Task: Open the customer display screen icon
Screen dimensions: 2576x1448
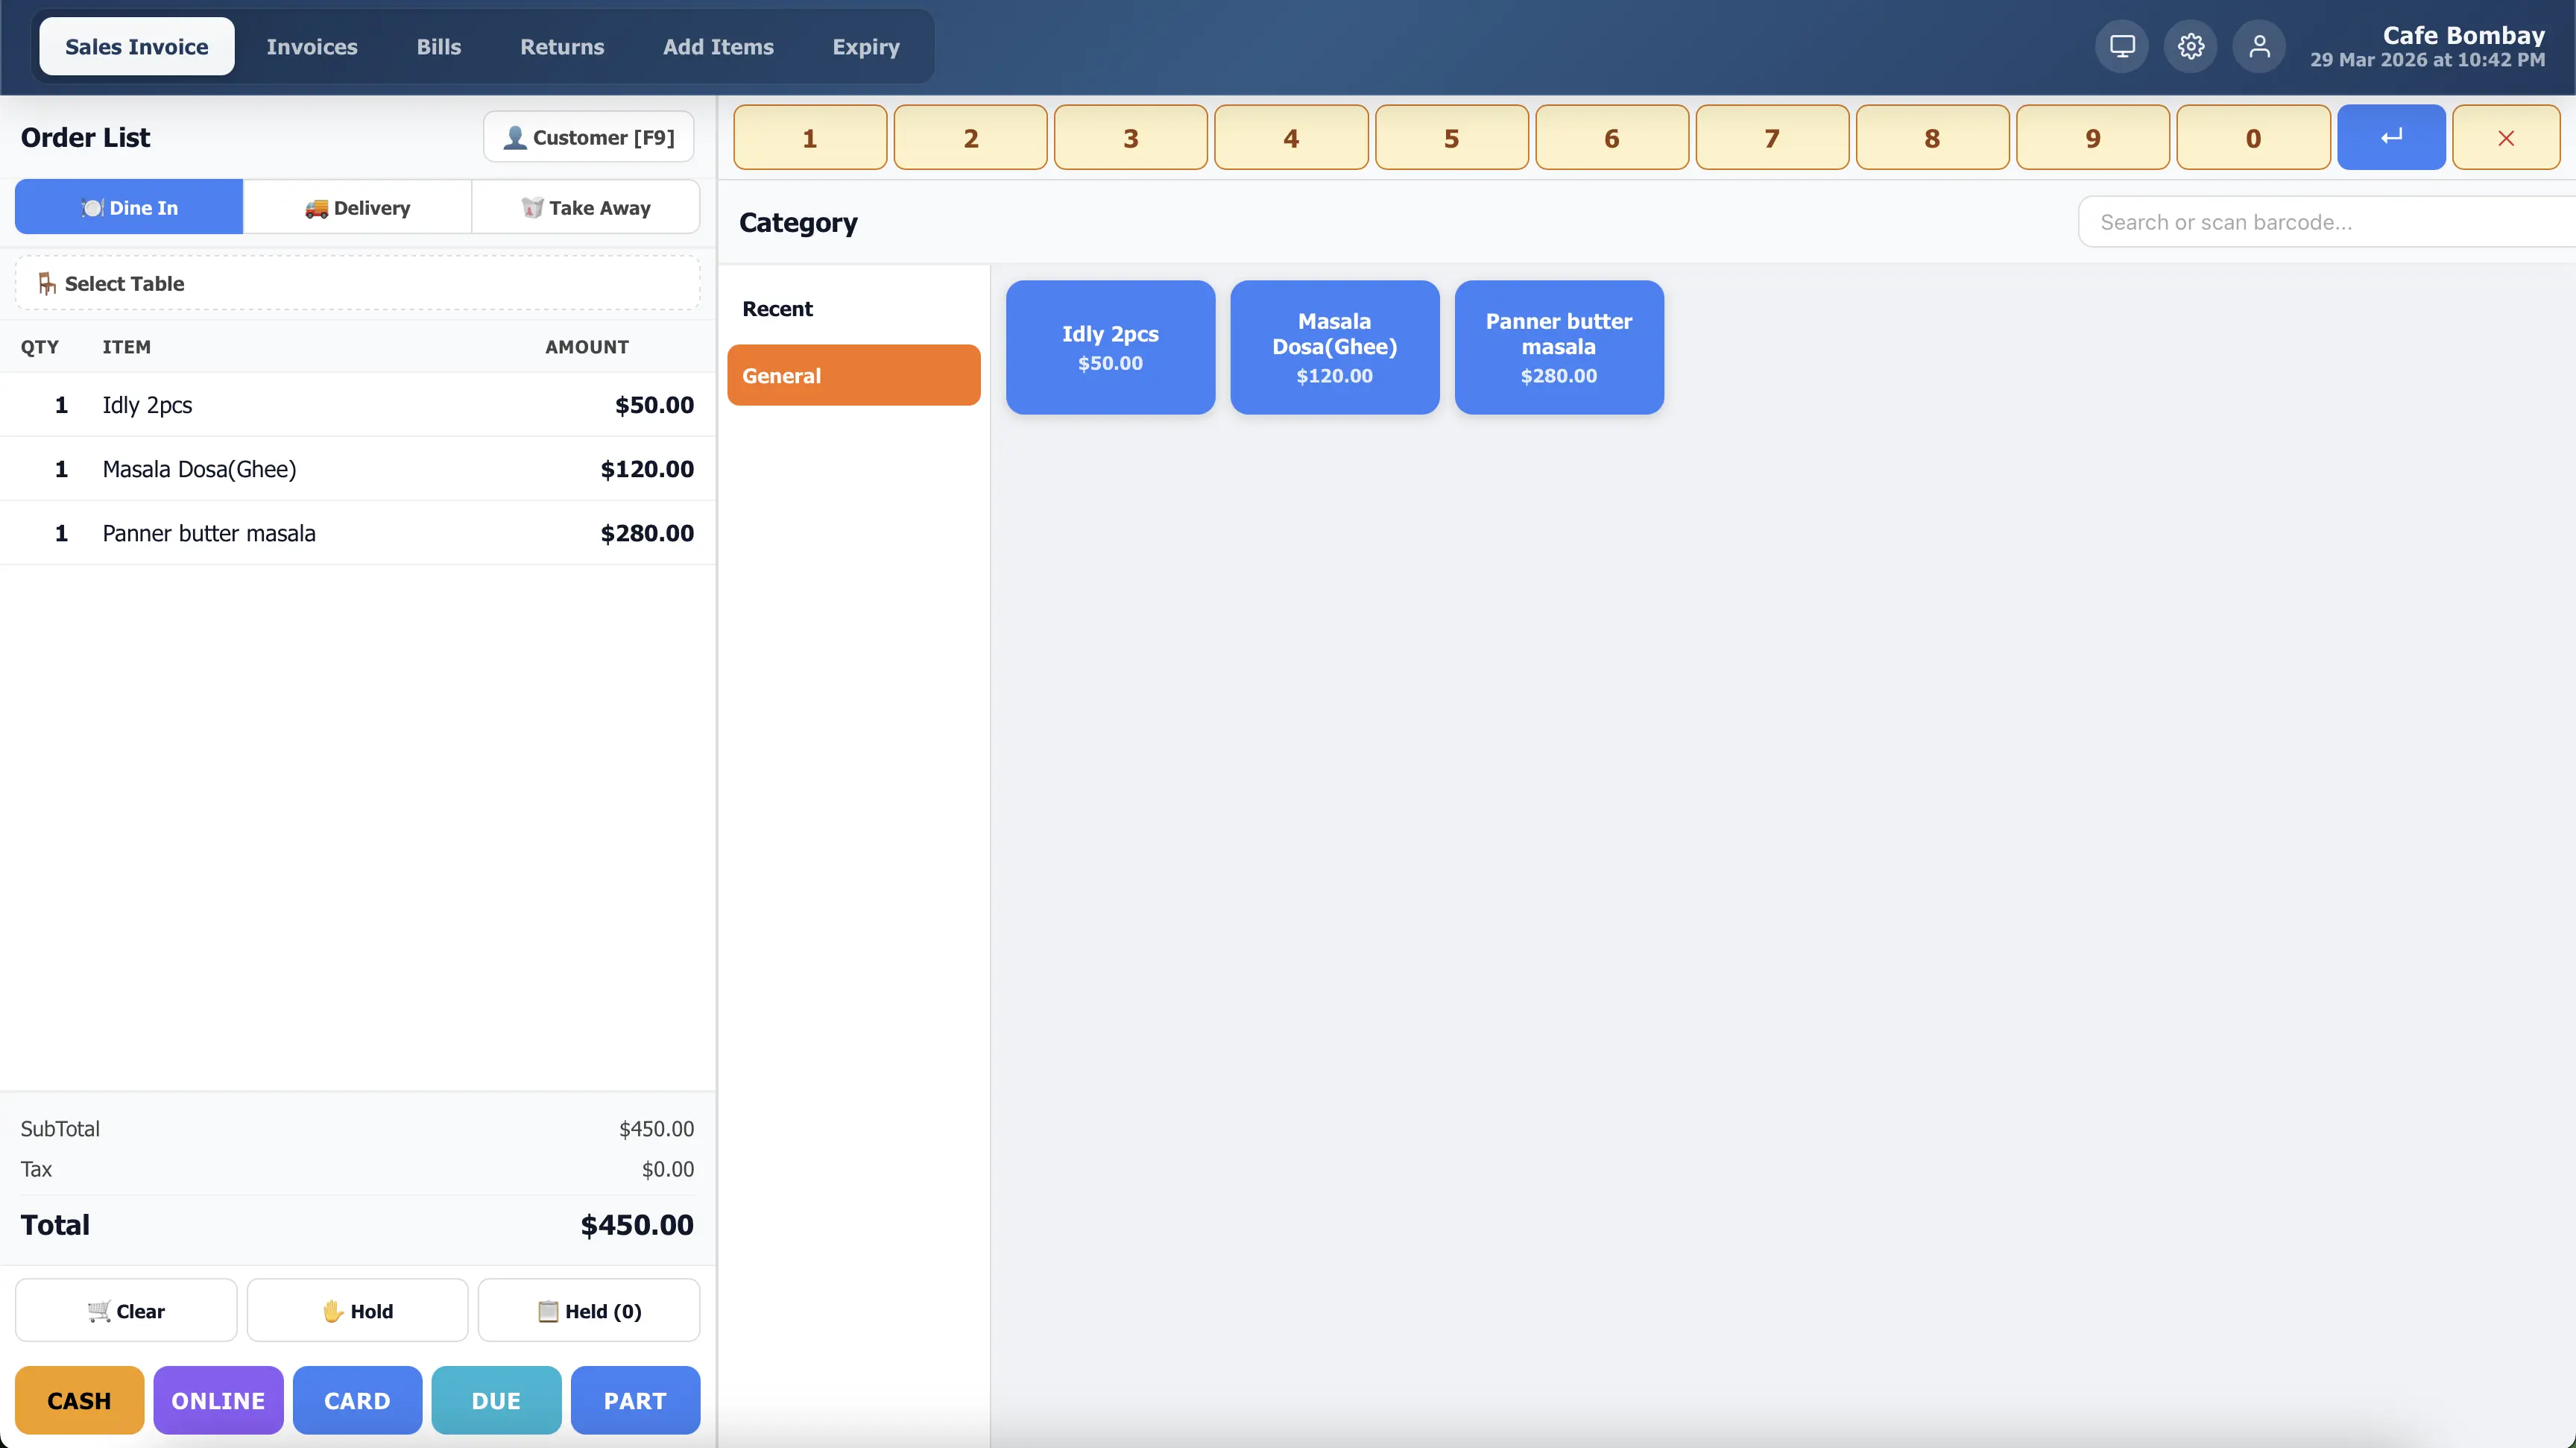Action: (2121, 45)
